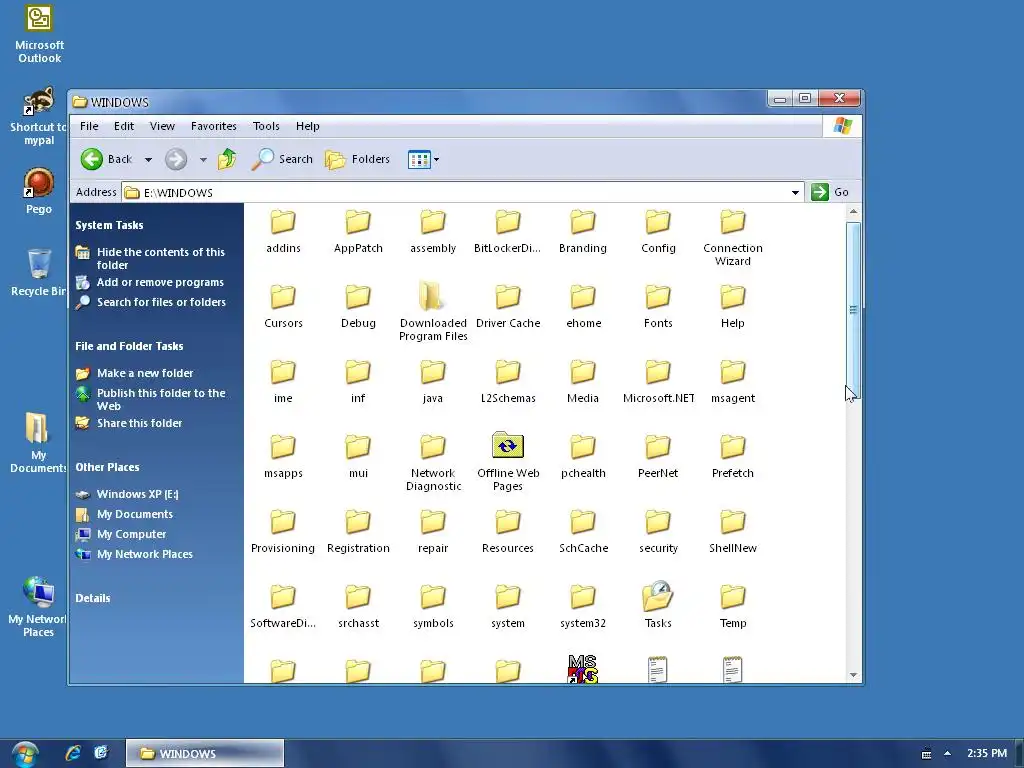The height and width of the screenshot is (768, 1024).
Task: Click the grayed Forward arrow button
Action: tap(176, 159)
